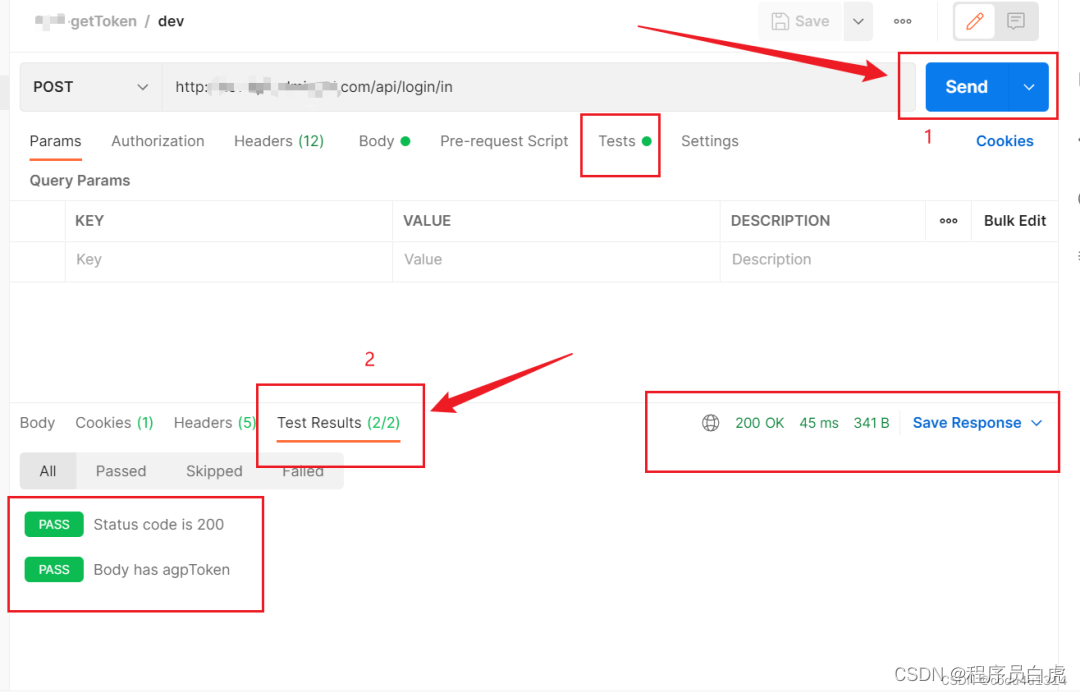Click the KEY column header
Image resolution: width=1080 pixels, height=693 pixels.
tap(90, 221)
